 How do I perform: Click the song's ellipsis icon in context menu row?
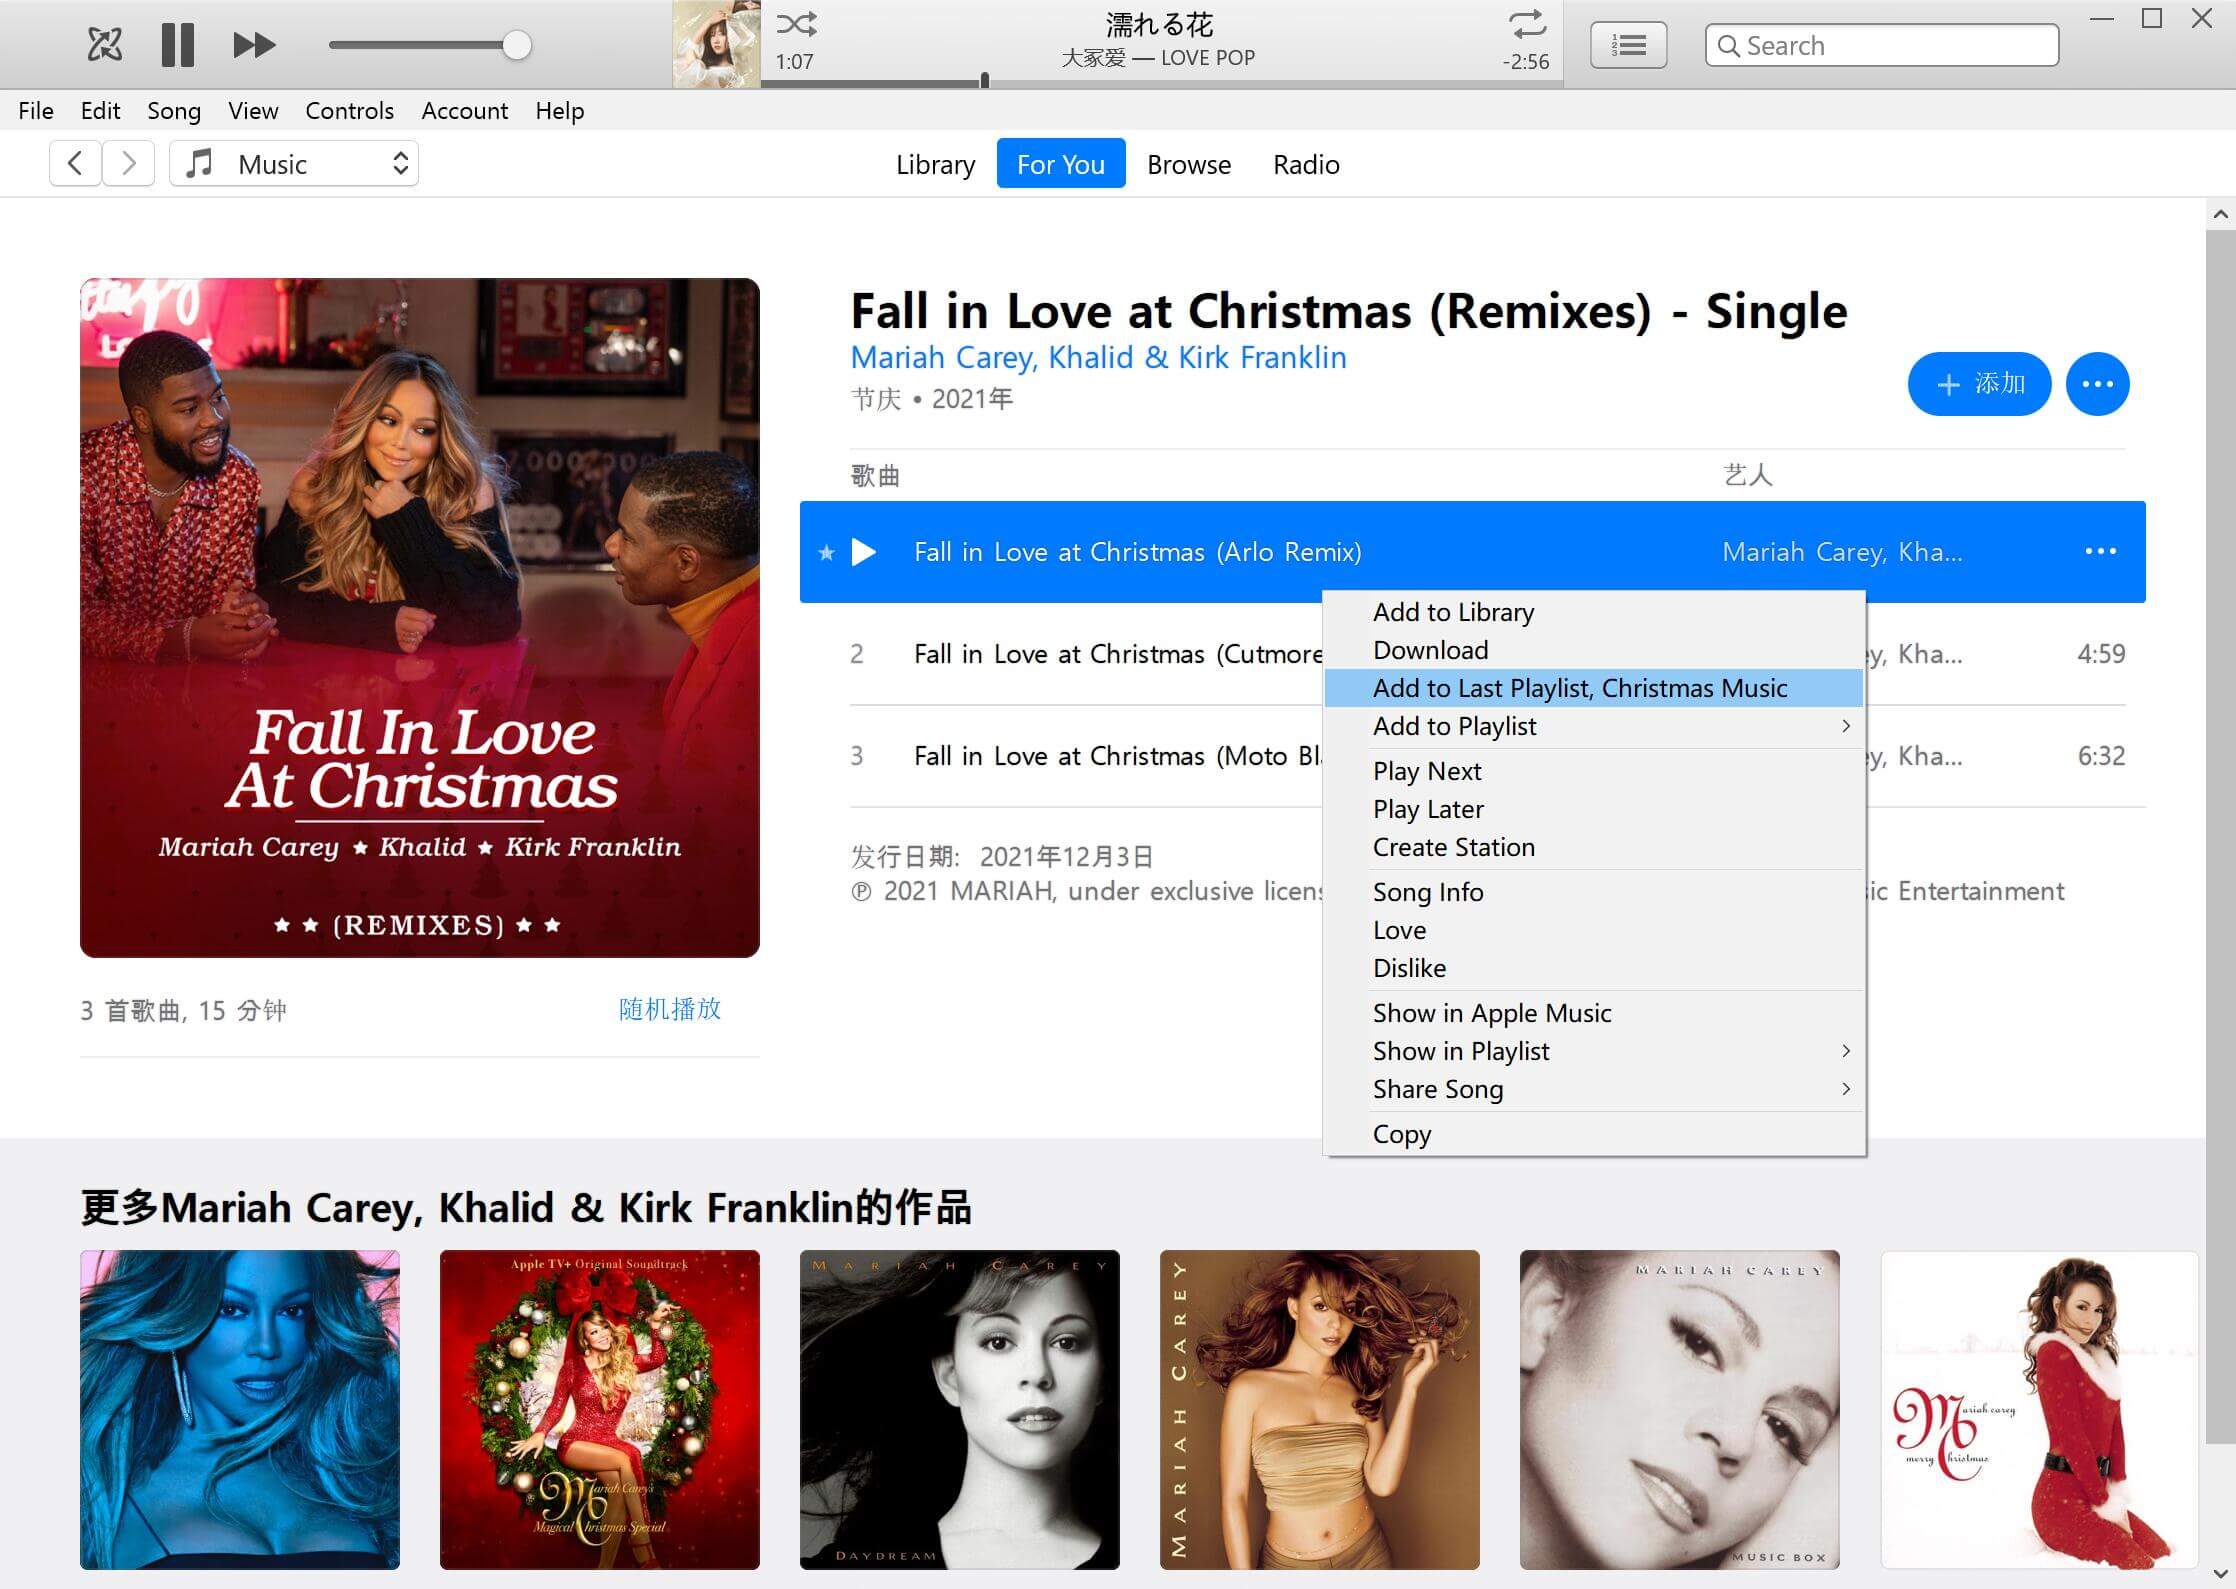(x=2102, y=550)
